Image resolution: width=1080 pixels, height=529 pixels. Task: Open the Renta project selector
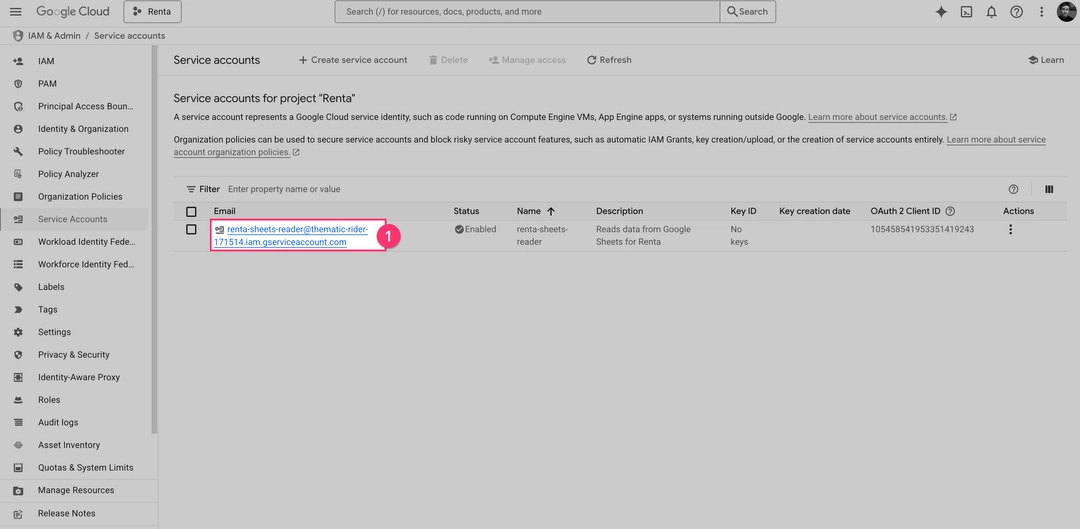pos(152,12)
